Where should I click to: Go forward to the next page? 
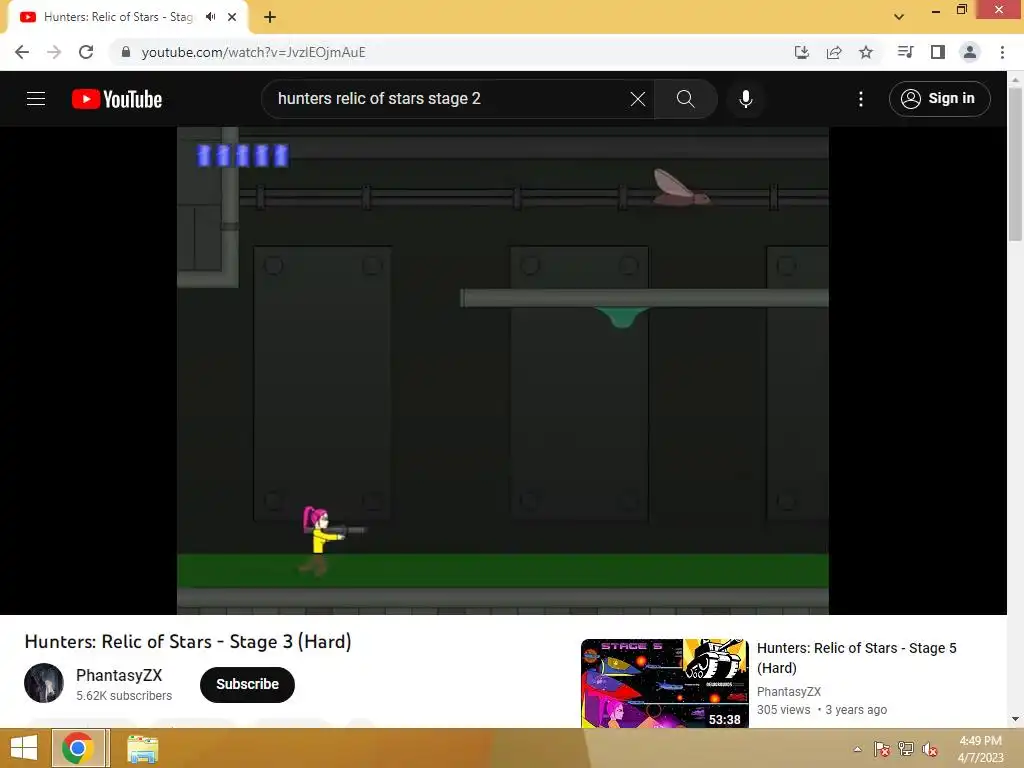(54, 52)
